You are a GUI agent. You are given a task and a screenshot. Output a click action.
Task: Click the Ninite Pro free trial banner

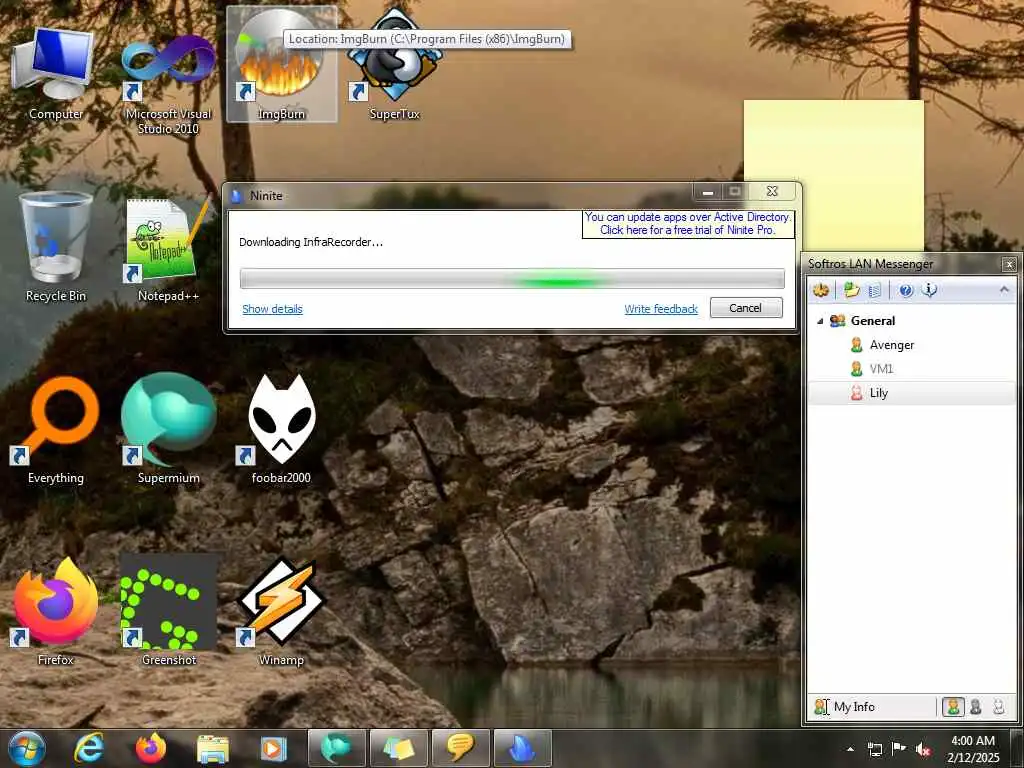point(688,223)
